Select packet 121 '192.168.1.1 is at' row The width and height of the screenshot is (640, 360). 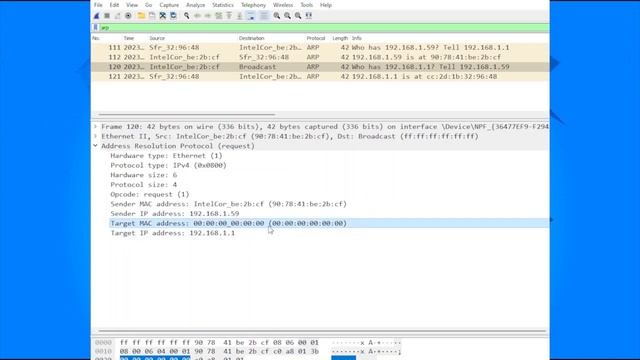tap(320, 77)
